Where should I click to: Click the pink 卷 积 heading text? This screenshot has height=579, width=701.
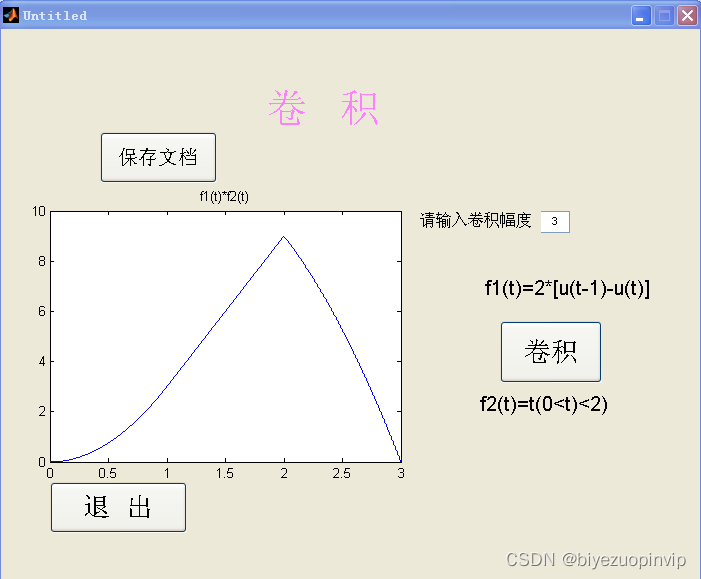coord(323,108)
